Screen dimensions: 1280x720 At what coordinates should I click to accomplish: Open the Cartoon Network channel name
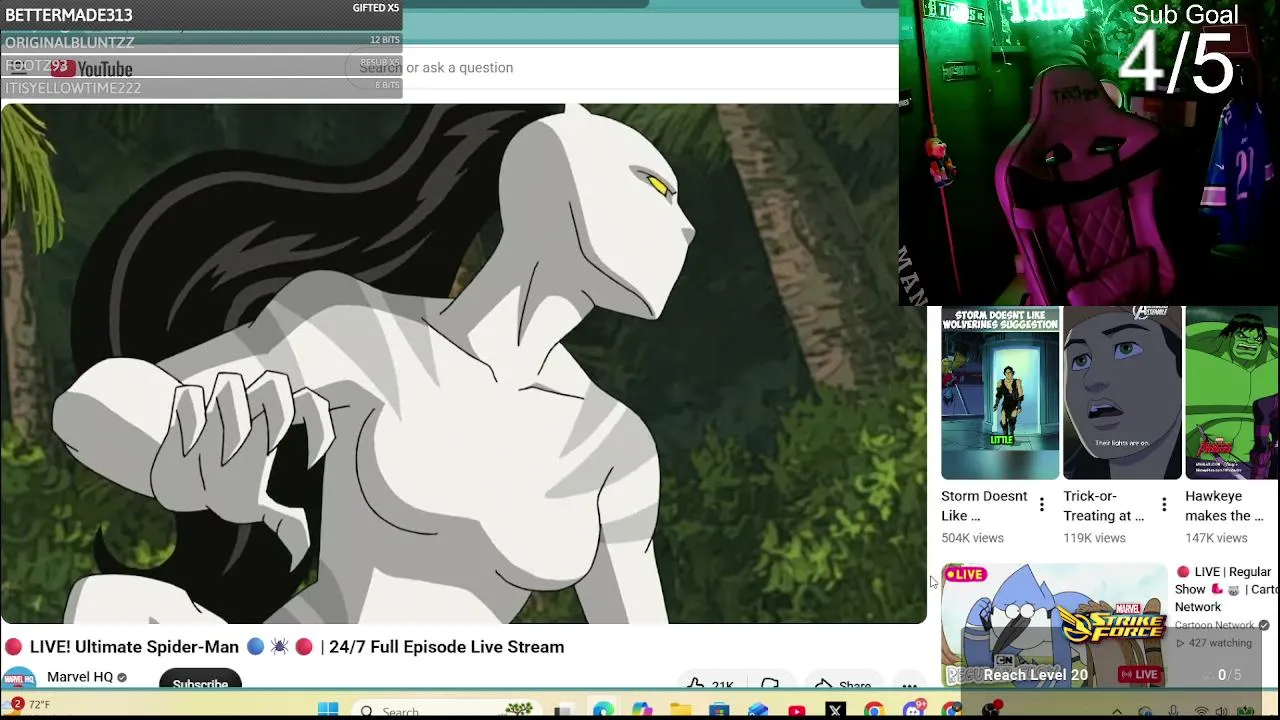[x=1214, y=625]
